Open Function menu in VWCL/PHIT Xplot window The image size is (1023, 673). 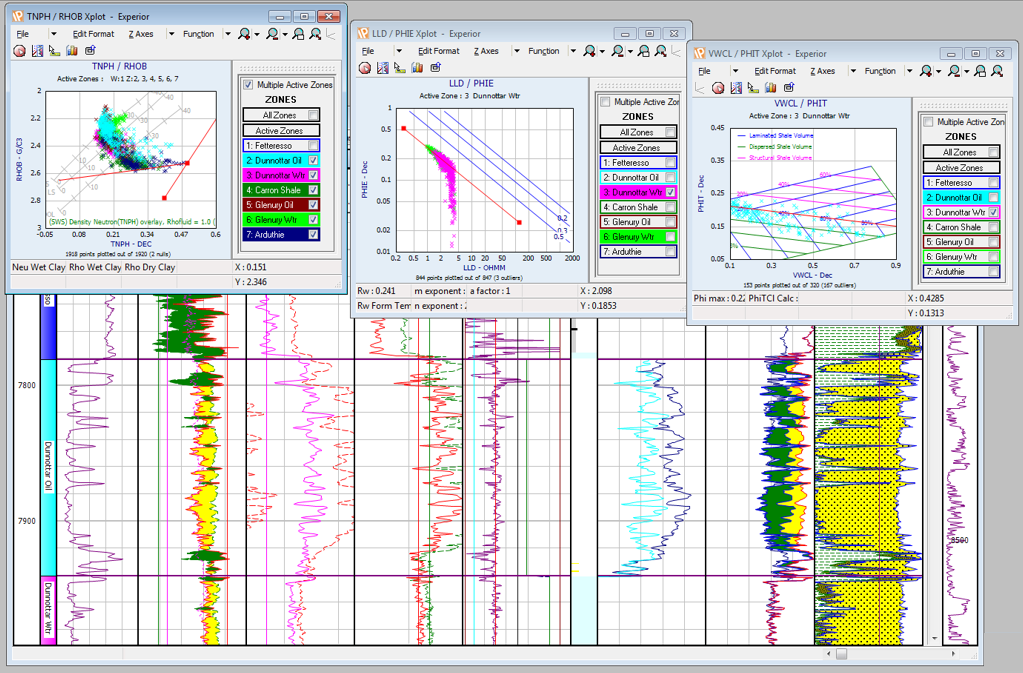(880, 71)
